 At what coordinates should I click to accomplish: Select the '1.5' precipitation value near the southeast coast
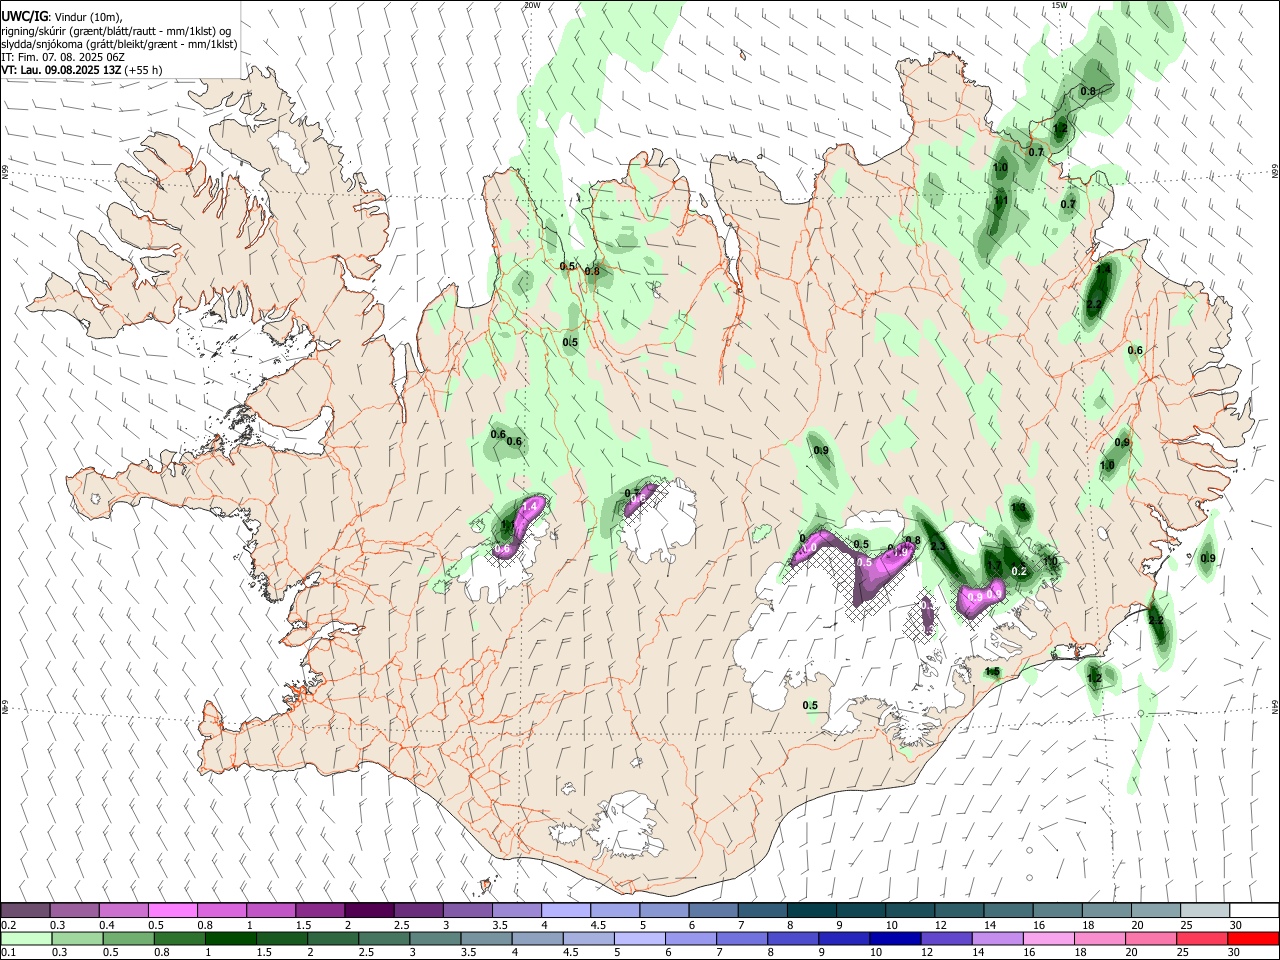(x=993, y=672)
